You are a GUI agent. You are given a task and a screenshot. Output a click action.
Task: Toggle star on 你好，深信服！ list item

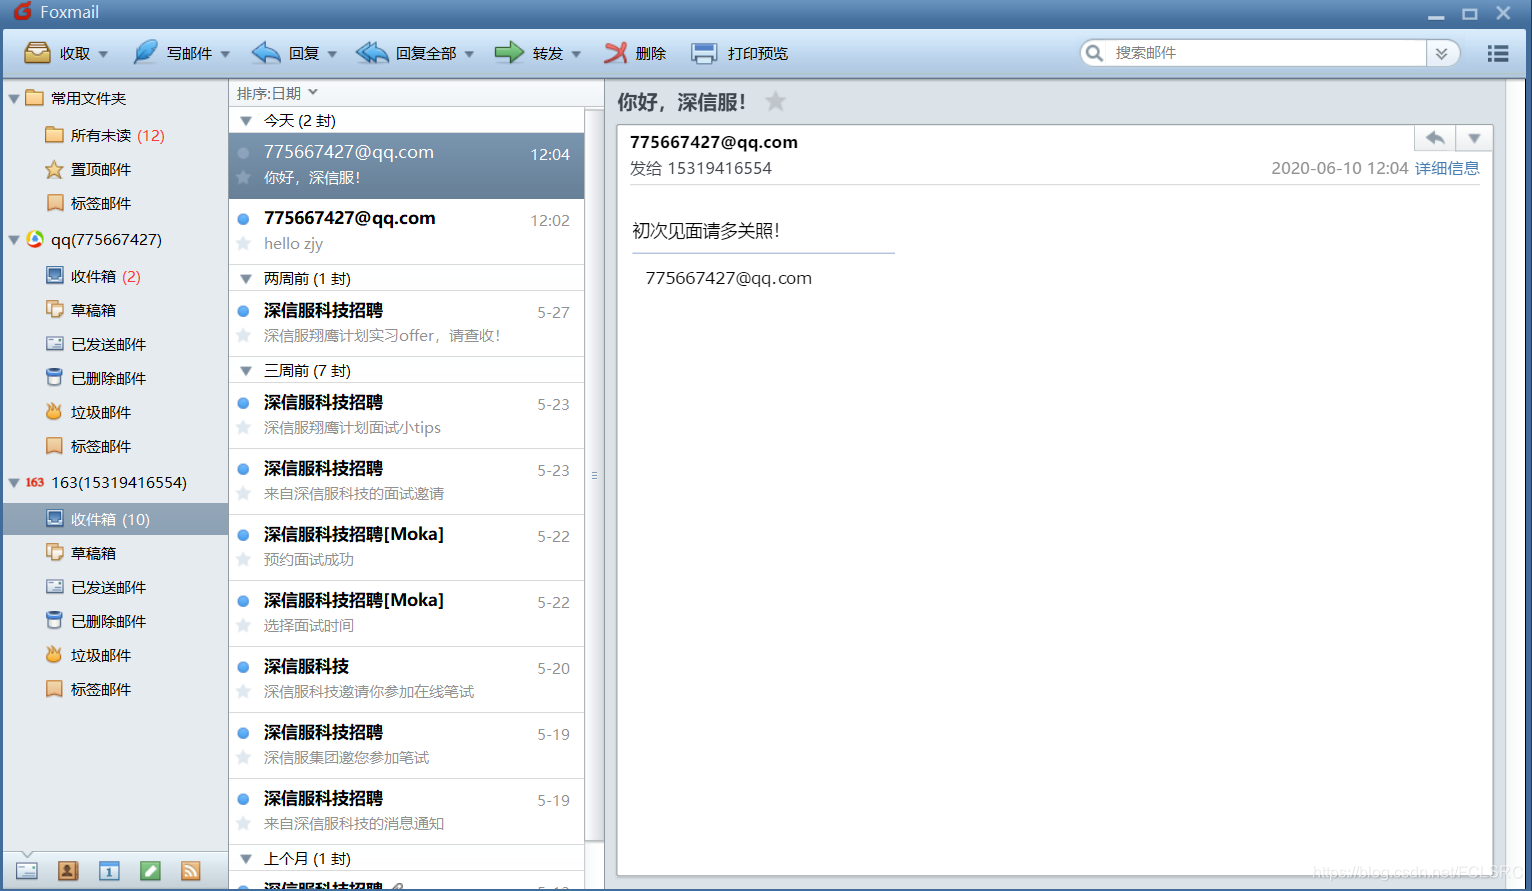[243, 178]
